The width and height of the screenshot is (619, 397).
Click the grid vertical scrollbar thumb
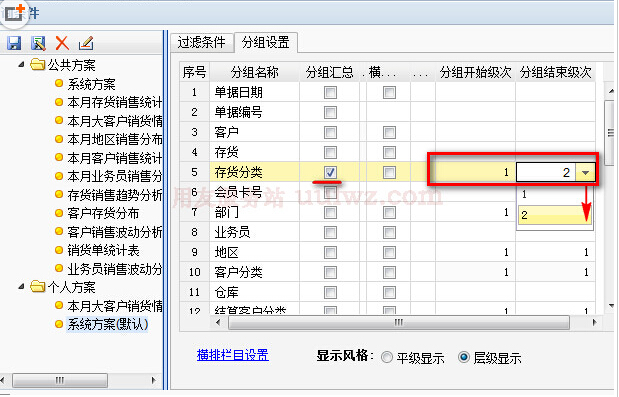(x=611, y=133)
